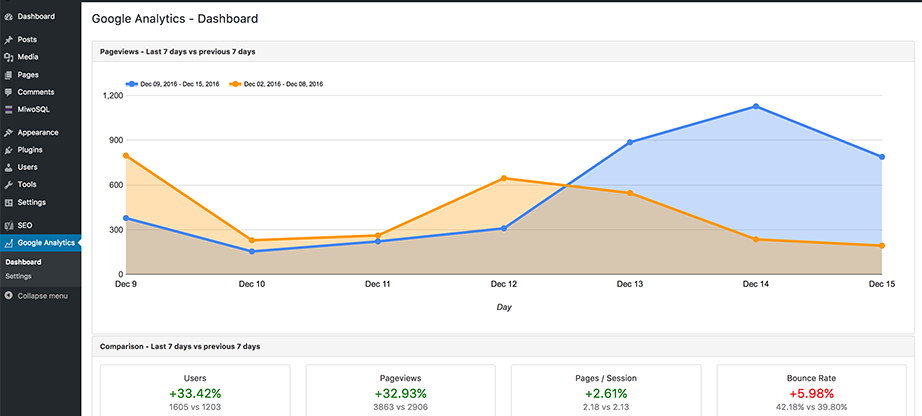
Task: Click the Pages / Session +2.61% value
Action: 606,394
